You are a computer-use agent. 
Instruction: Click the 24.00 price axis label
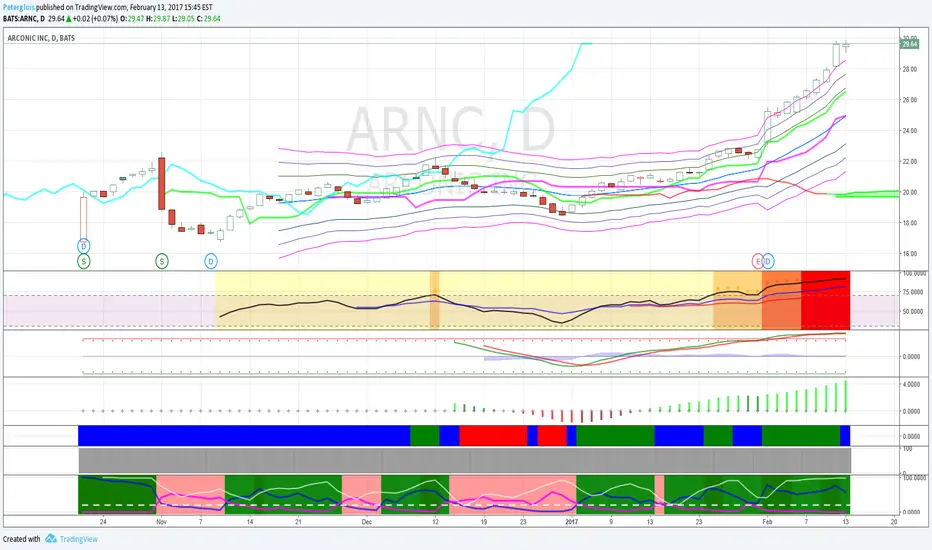(x=909, y=131)
